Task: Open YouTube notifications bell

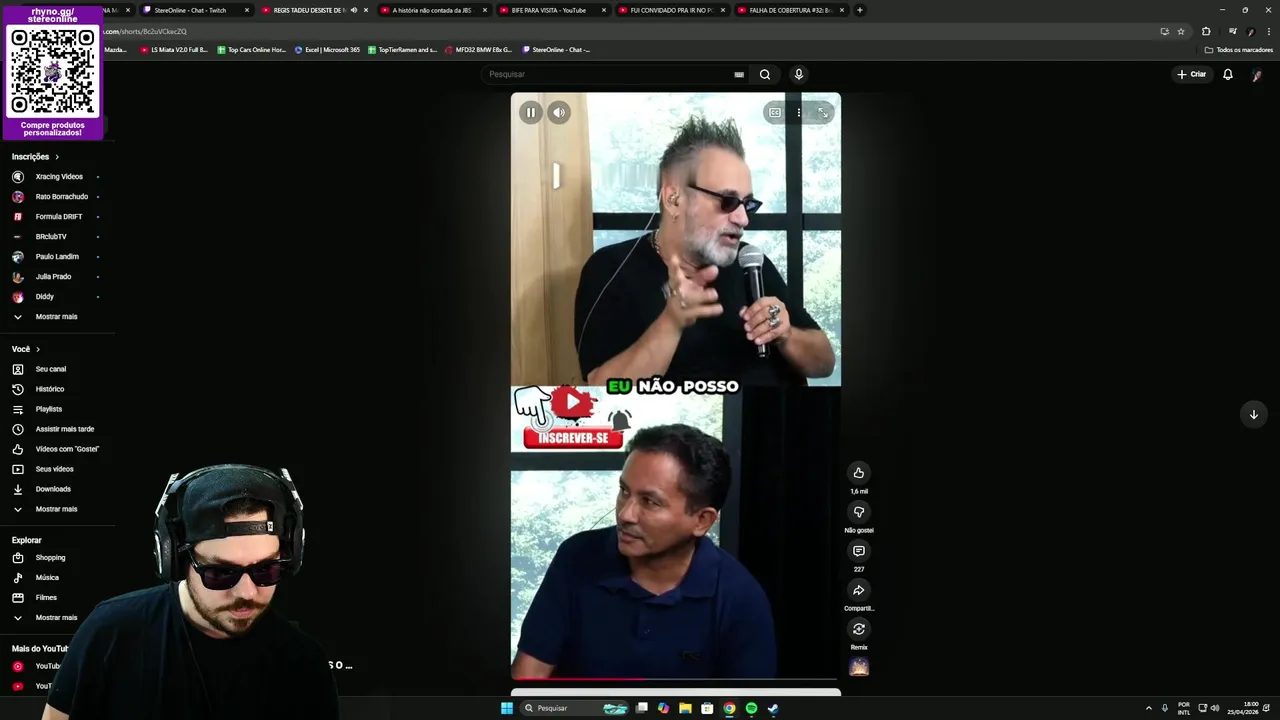Action: click(x=1228, y=74)
